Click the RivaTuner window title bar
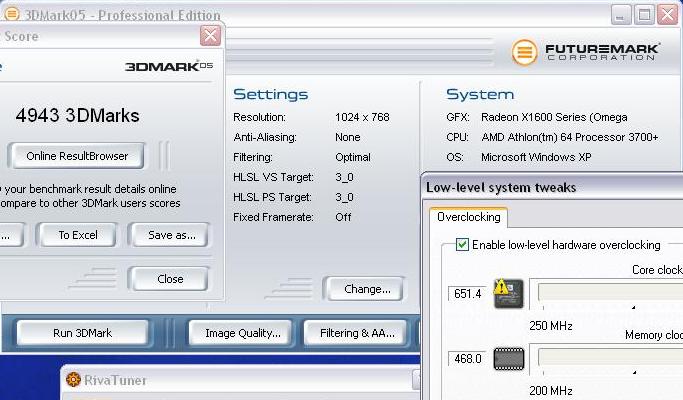 tap(240, 380)
